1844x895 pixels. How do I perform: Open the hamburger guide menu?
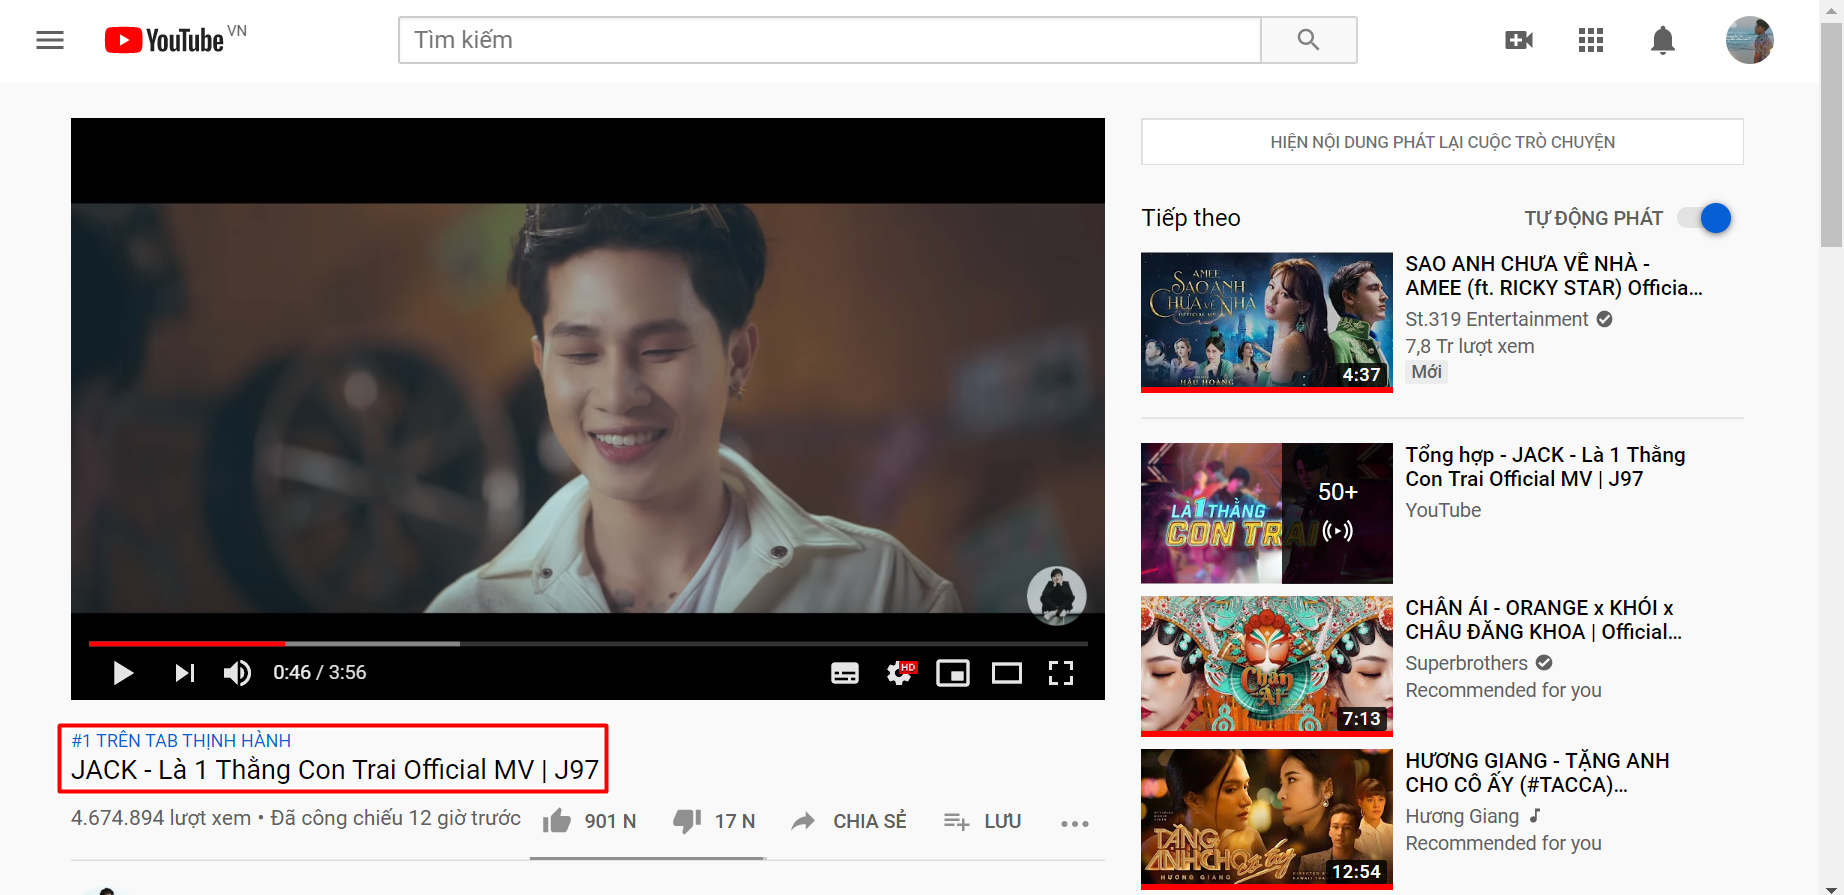pyautogui.click(x=50, y=40)
